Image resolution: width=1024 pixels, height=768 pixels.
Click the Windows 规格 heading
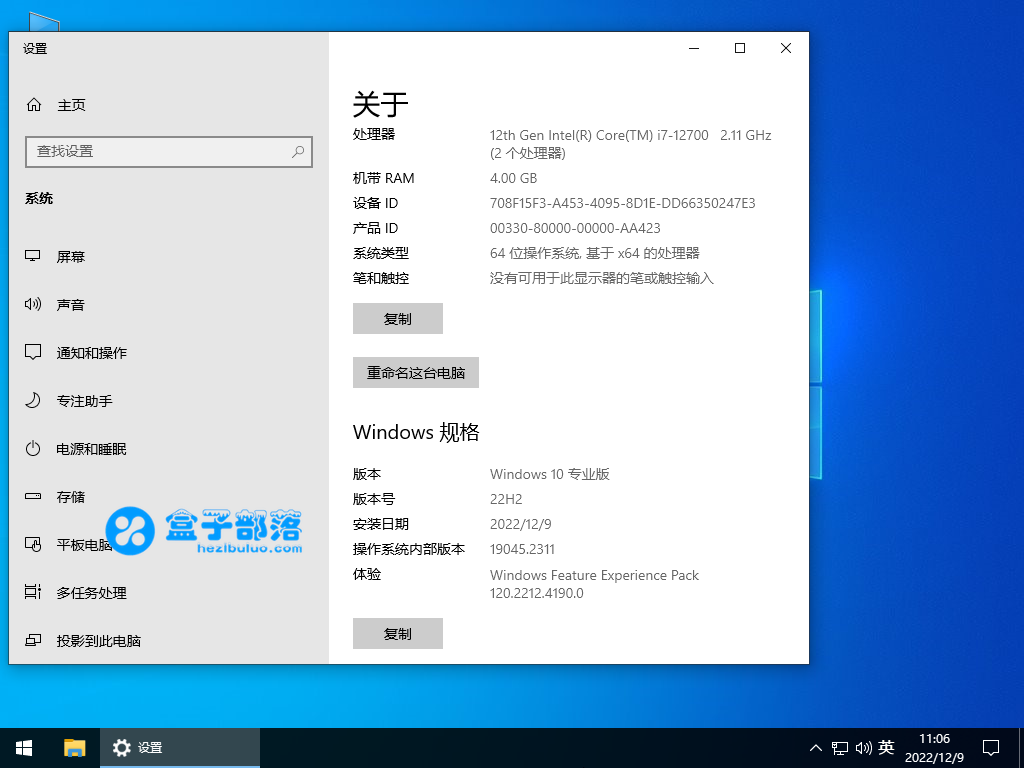point(416,432)
